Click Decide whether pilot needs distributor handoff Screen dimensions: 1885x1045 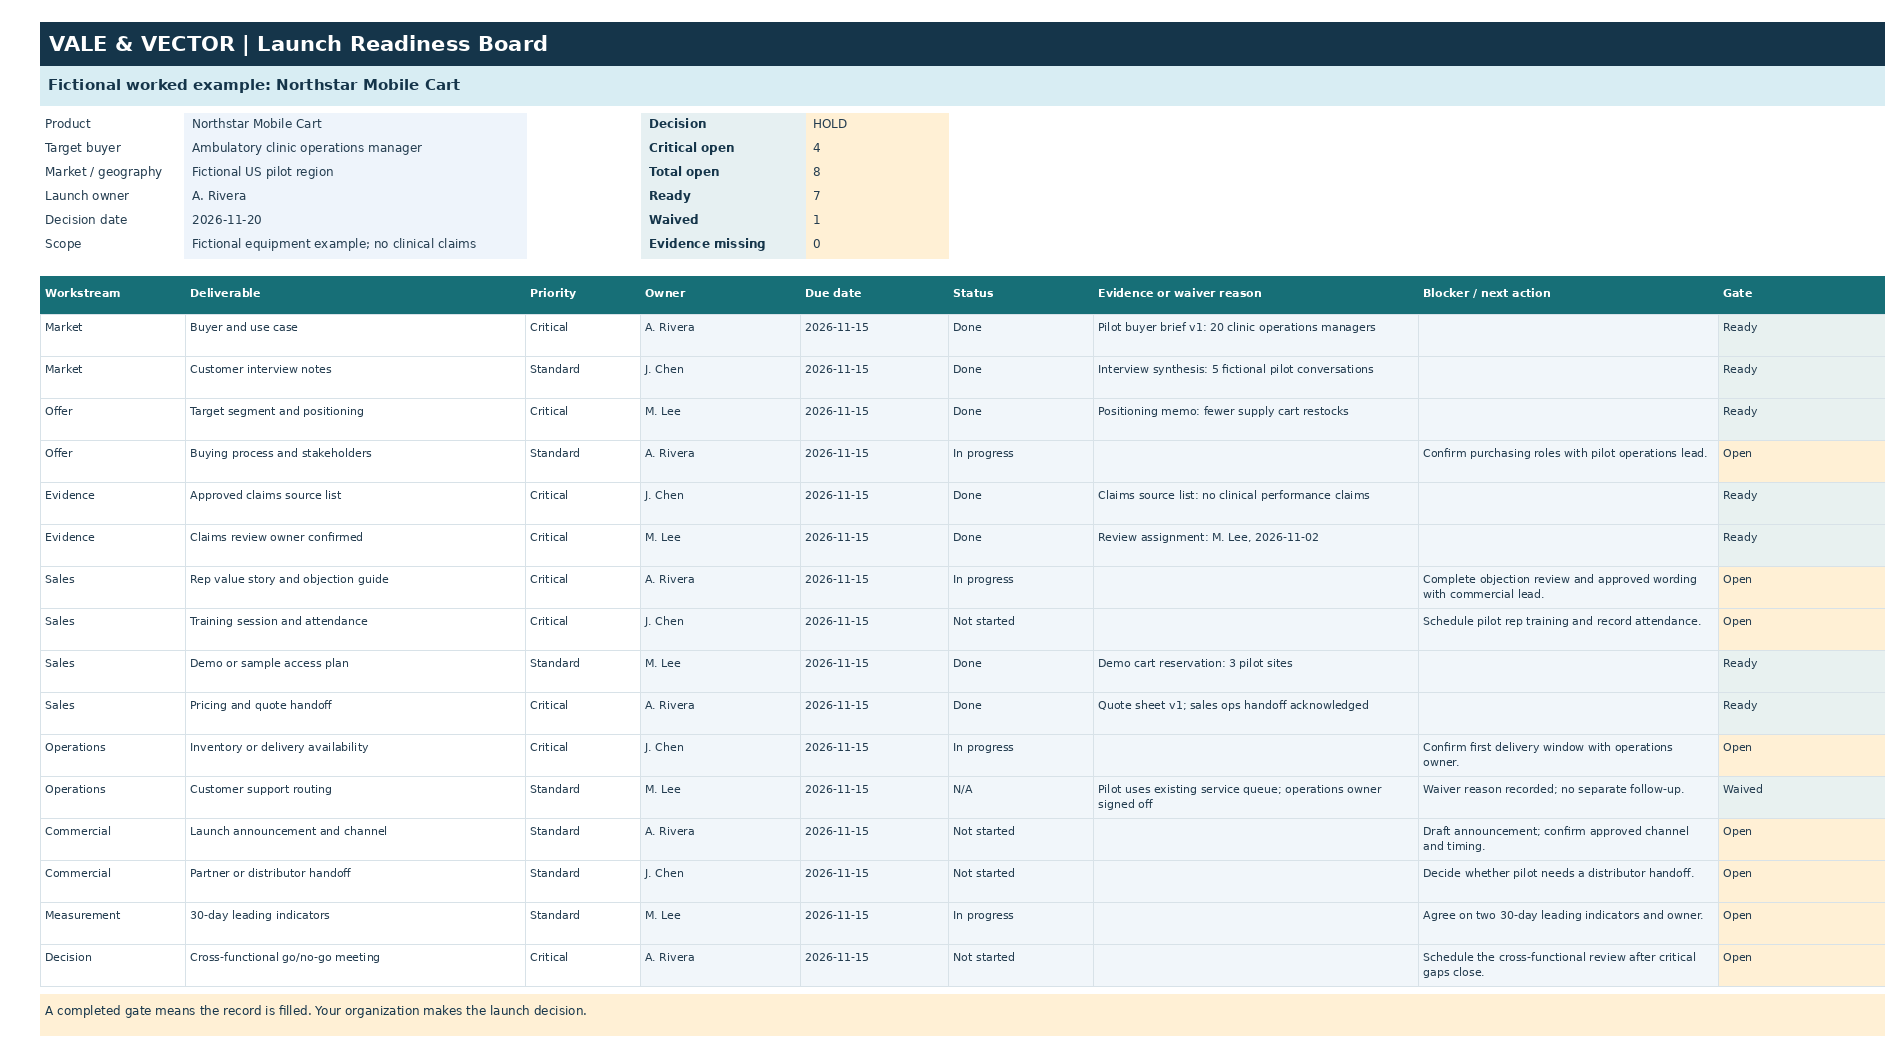pyautogui.click(x=1568, y=882)
